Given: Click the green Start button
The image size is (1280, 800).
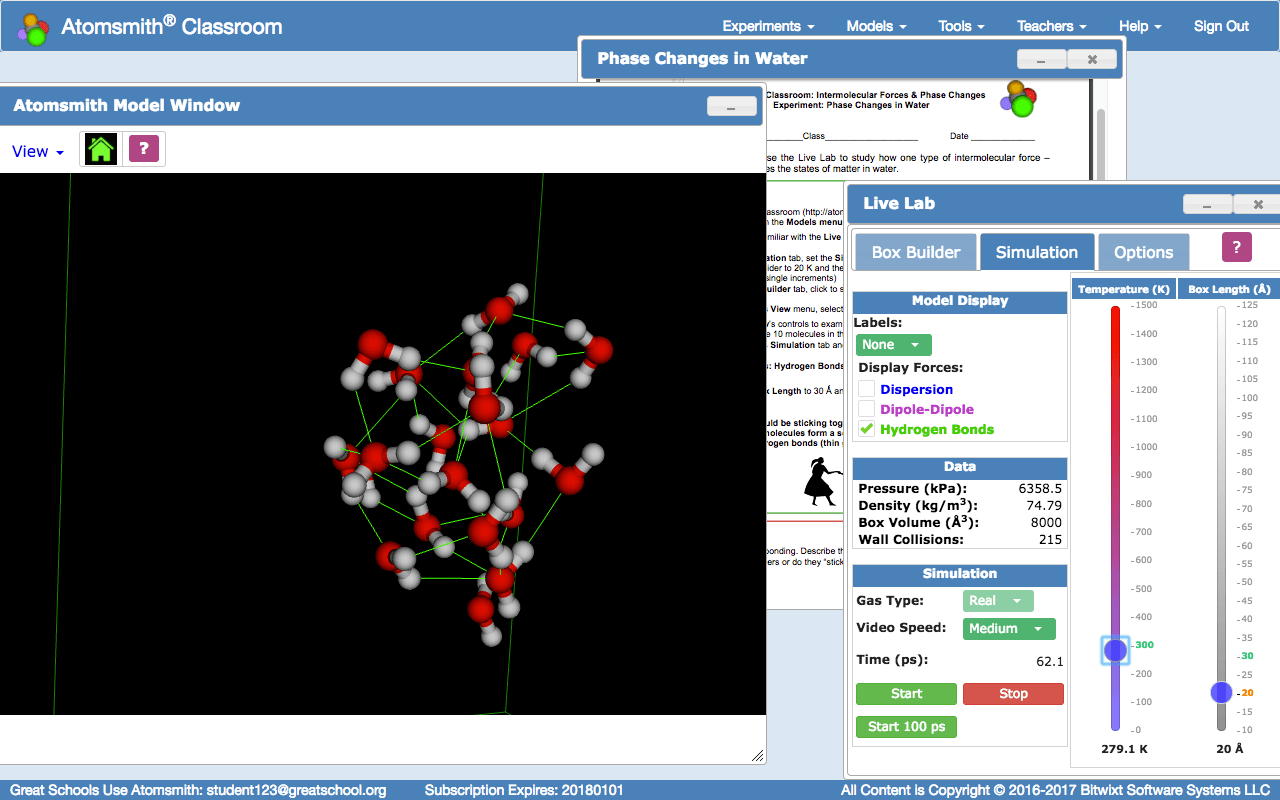Looking at the screenshot, I should [x=906, y=694].
